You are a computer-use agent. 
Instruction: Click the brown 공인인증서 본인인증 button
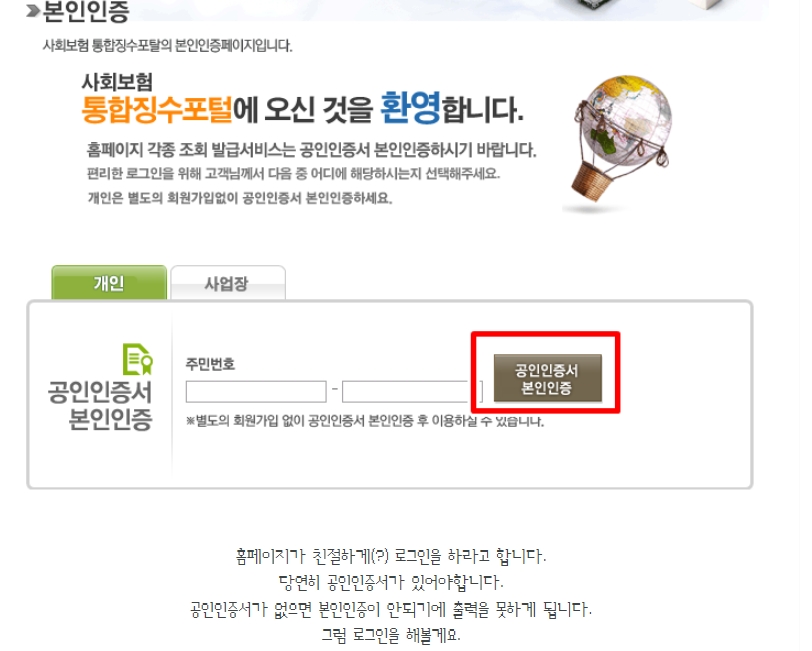[547, 378]
